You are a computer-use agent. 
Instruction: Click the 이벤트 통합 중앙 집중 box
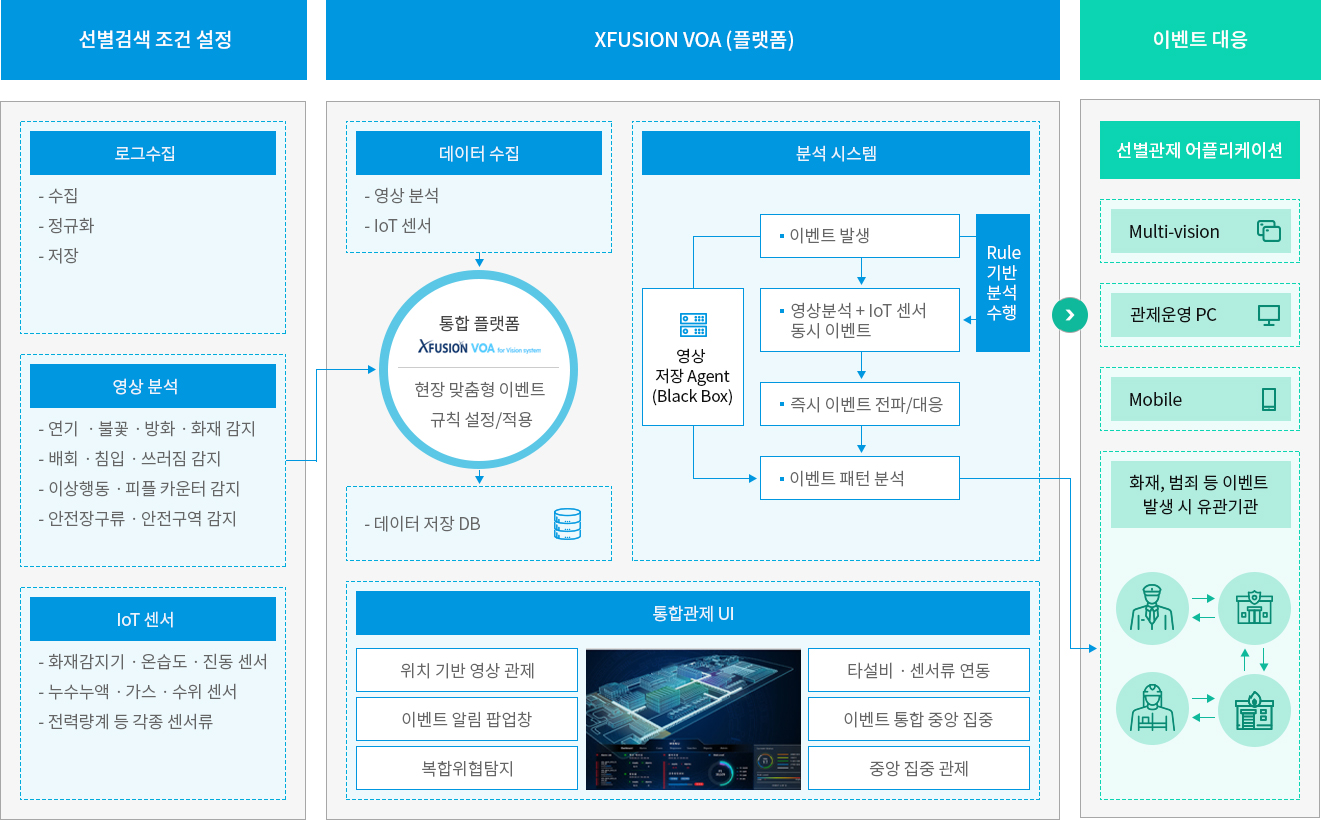[x=919, y=719]
